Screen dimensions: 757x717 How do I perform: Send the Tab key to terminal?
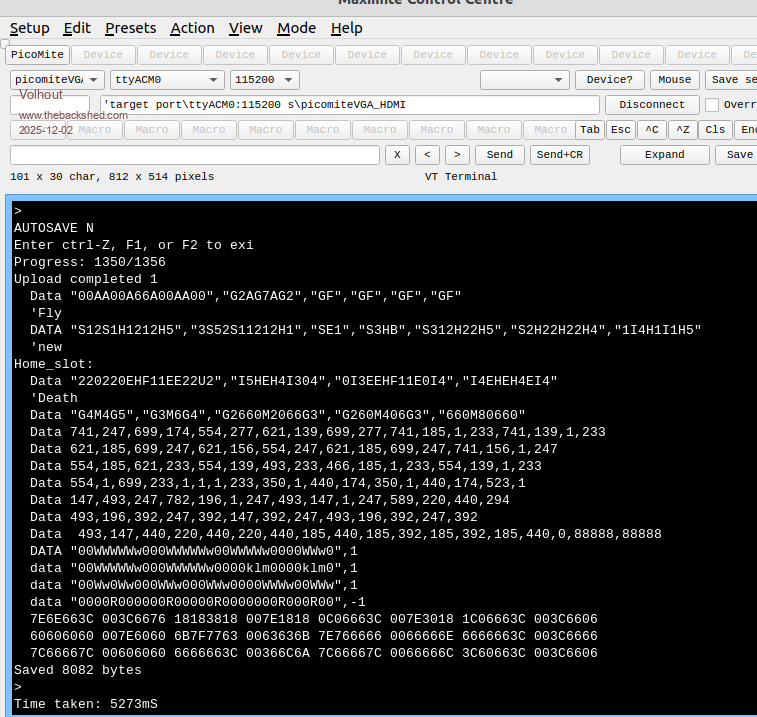click(590, 130)
